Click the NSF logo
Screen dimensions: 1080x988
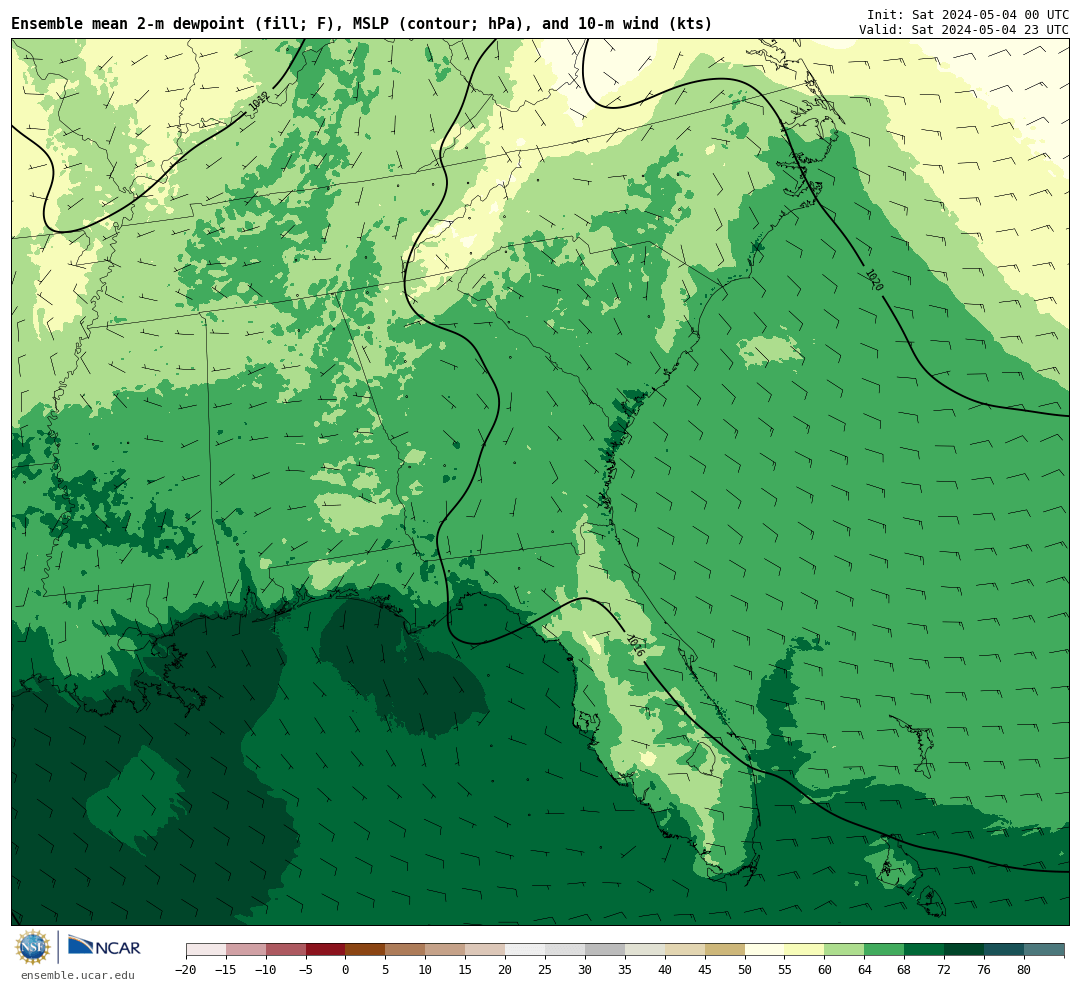tap(33, 947)
